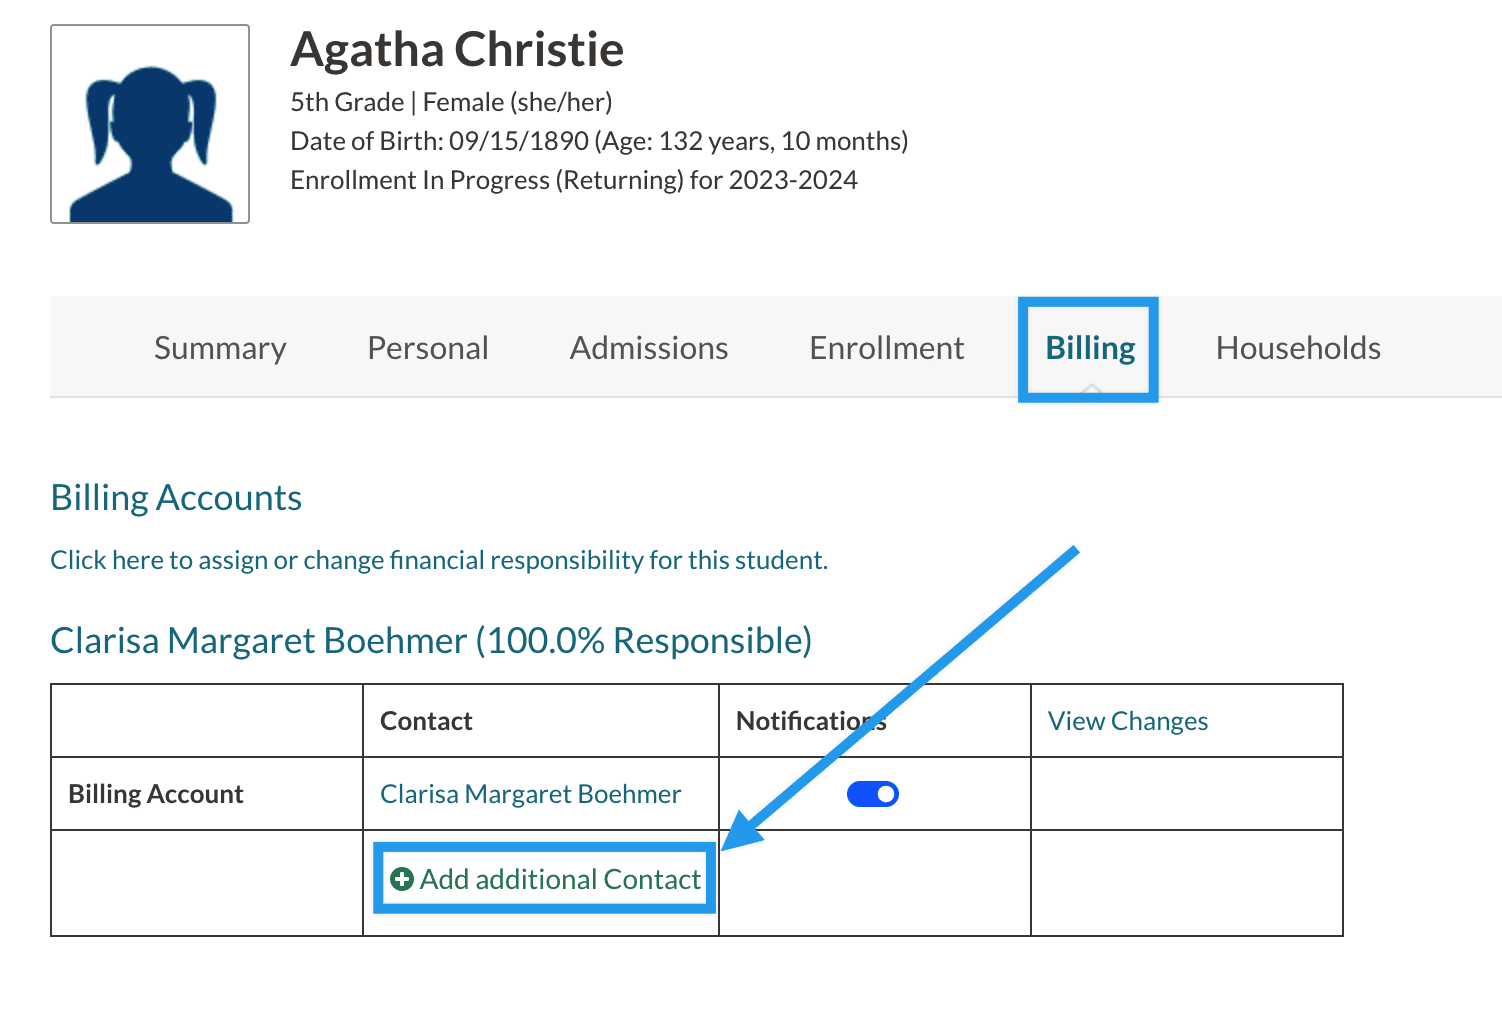Click the green plus icon beside Add additional Contact
The height and width of the screenshot is (1016, 1502).
click(402, 879)
